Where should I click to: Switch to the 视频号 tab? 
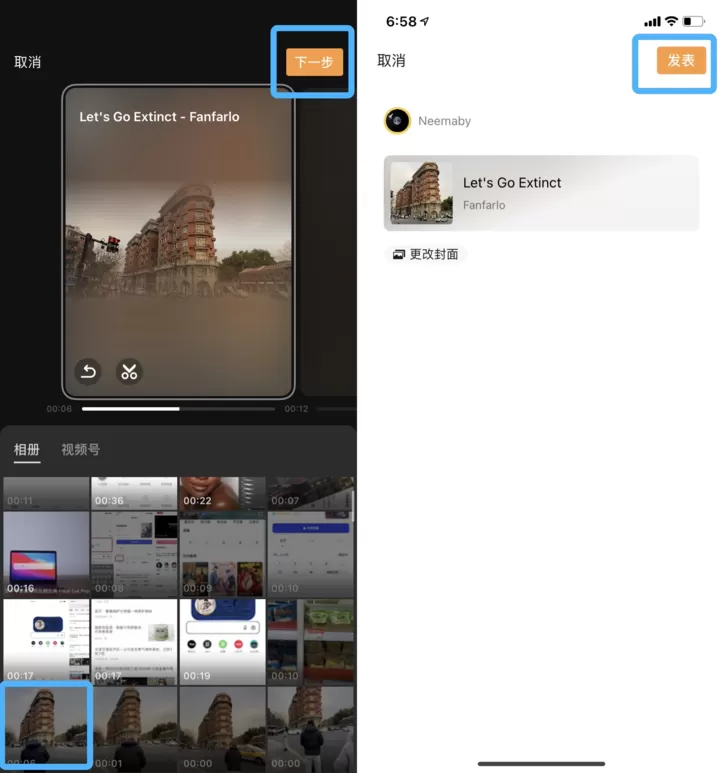(80, 450)
